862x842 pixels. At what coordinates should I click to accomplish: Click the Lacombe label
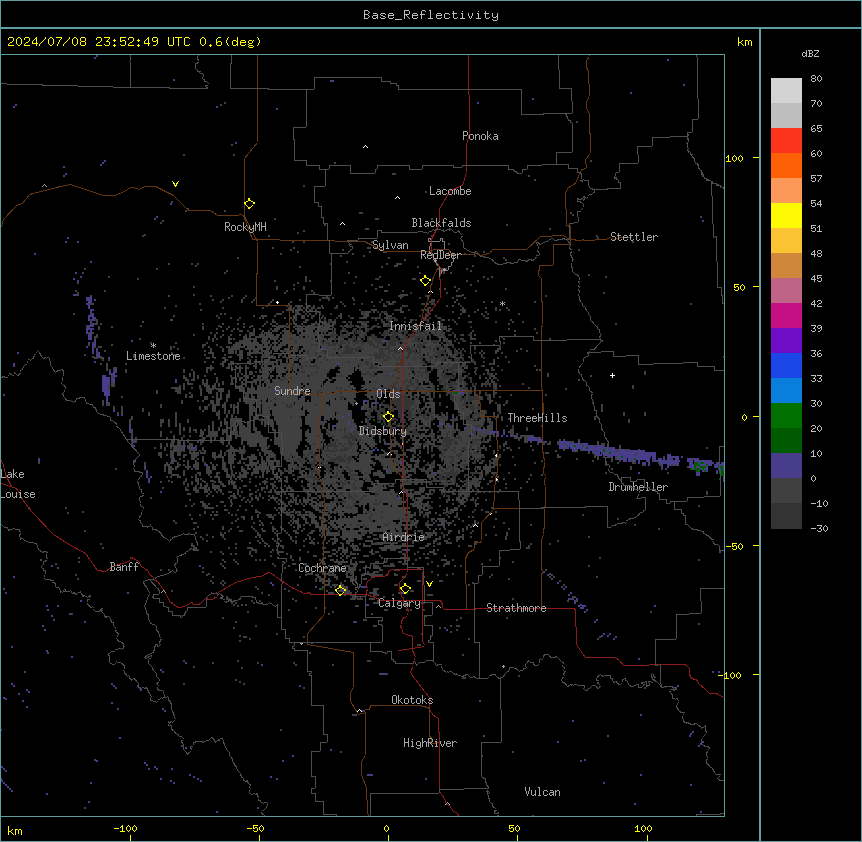tap(450, 191)
